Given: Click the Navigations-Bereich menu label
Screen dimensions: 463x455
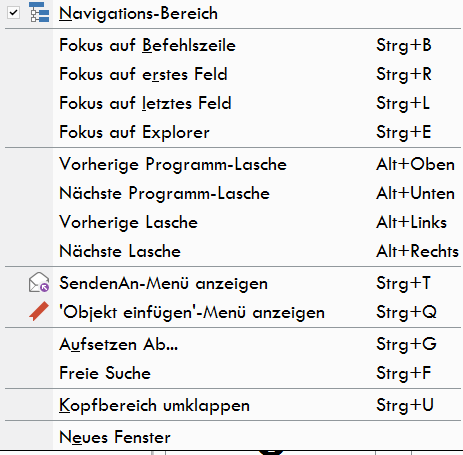Looking at the screenshot, I should (138, 14).
